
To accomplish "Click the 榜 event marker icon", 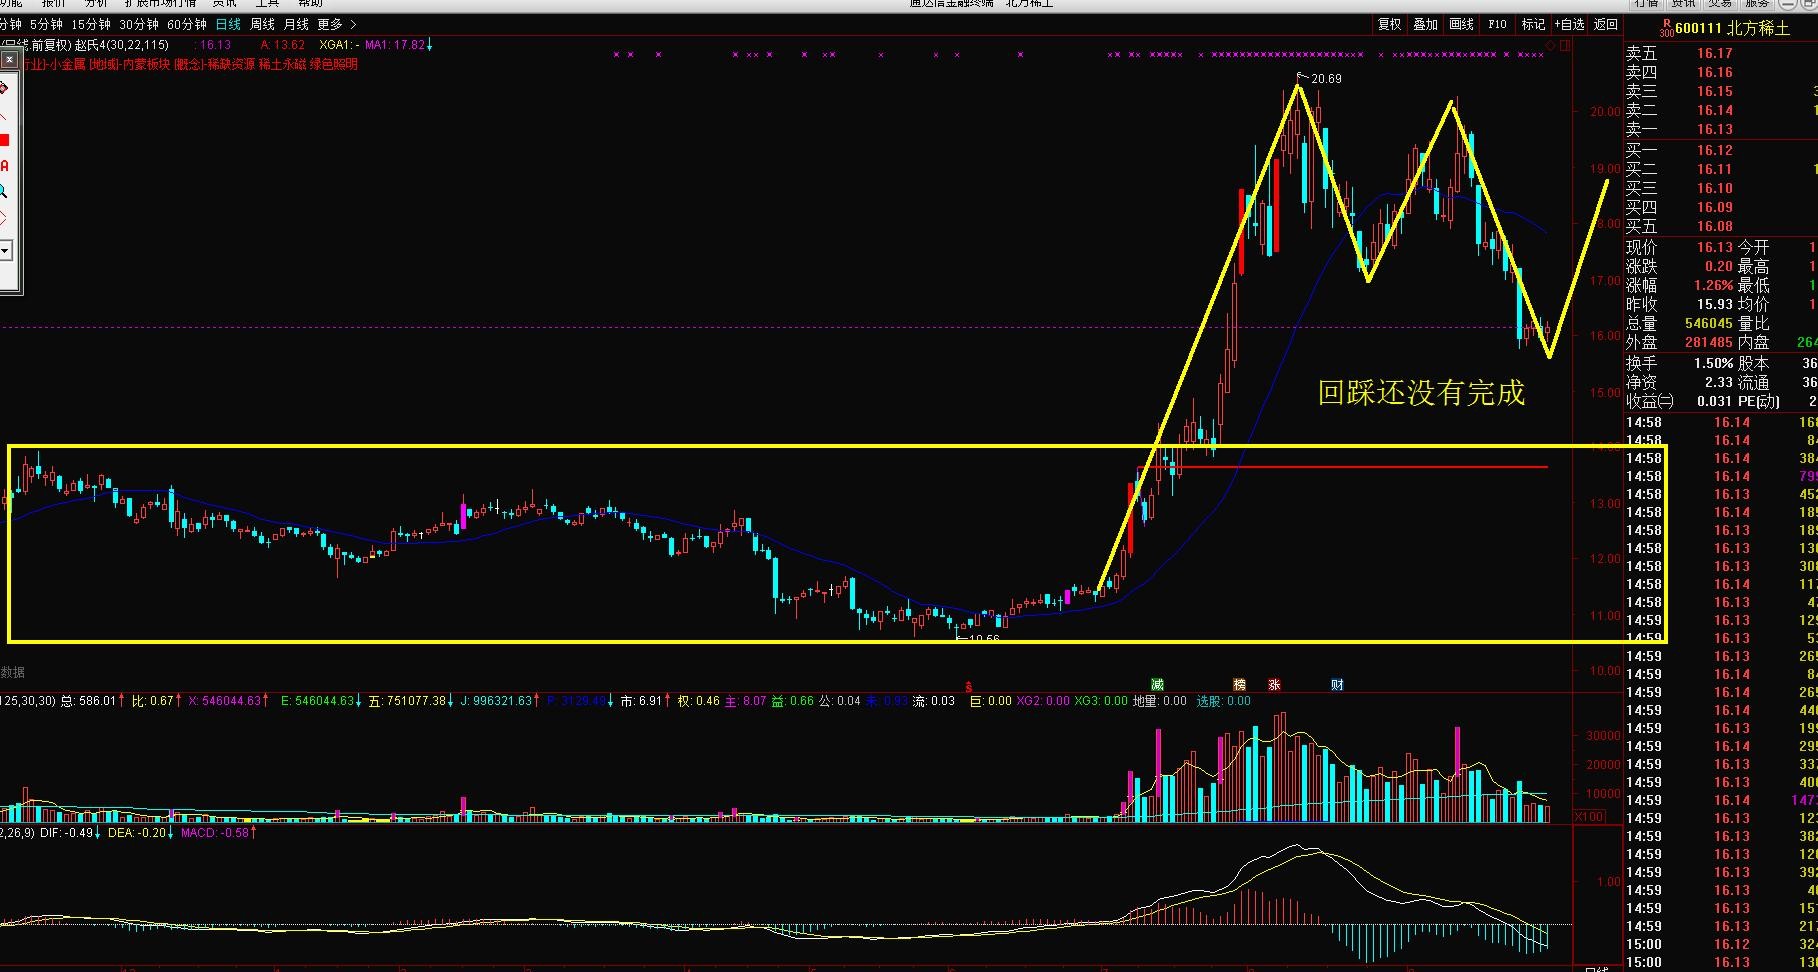I will pyautogui.click(x=1240, y=685).
